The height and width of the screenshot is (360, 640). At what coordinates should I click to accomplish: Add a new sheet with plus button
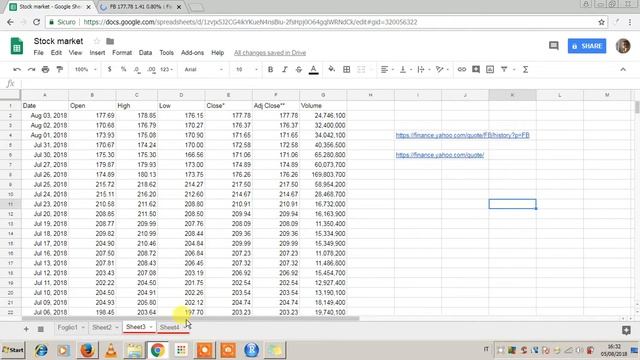click(x=26, y=329)
